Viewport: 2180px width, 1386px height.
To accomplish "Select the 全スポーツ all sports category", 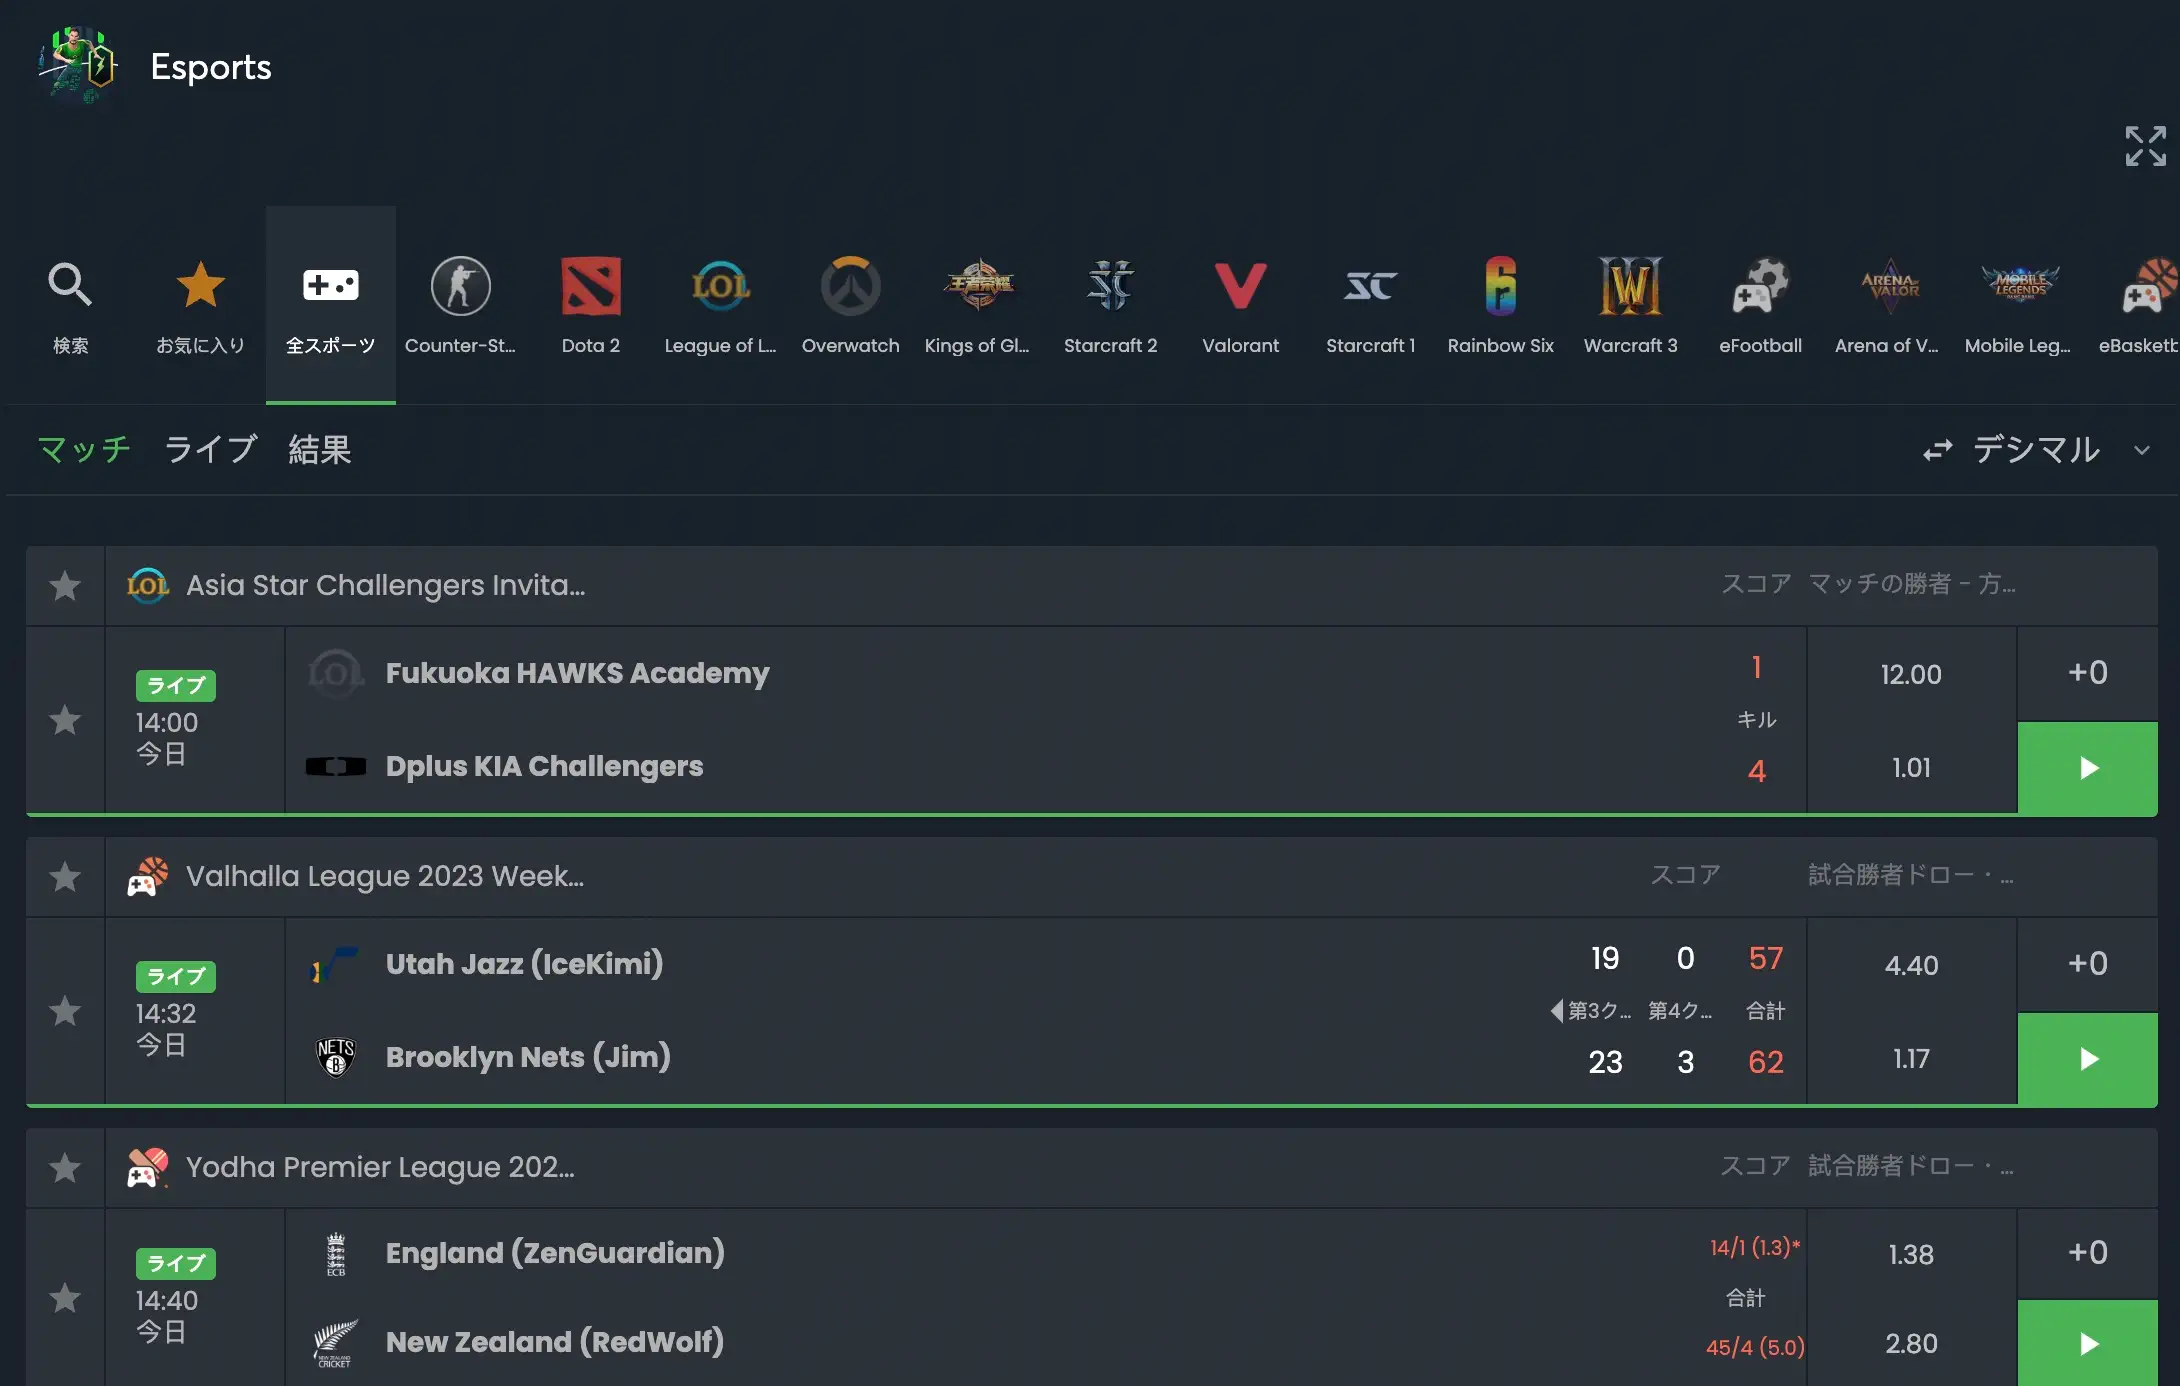I will (x=331, y=305).
